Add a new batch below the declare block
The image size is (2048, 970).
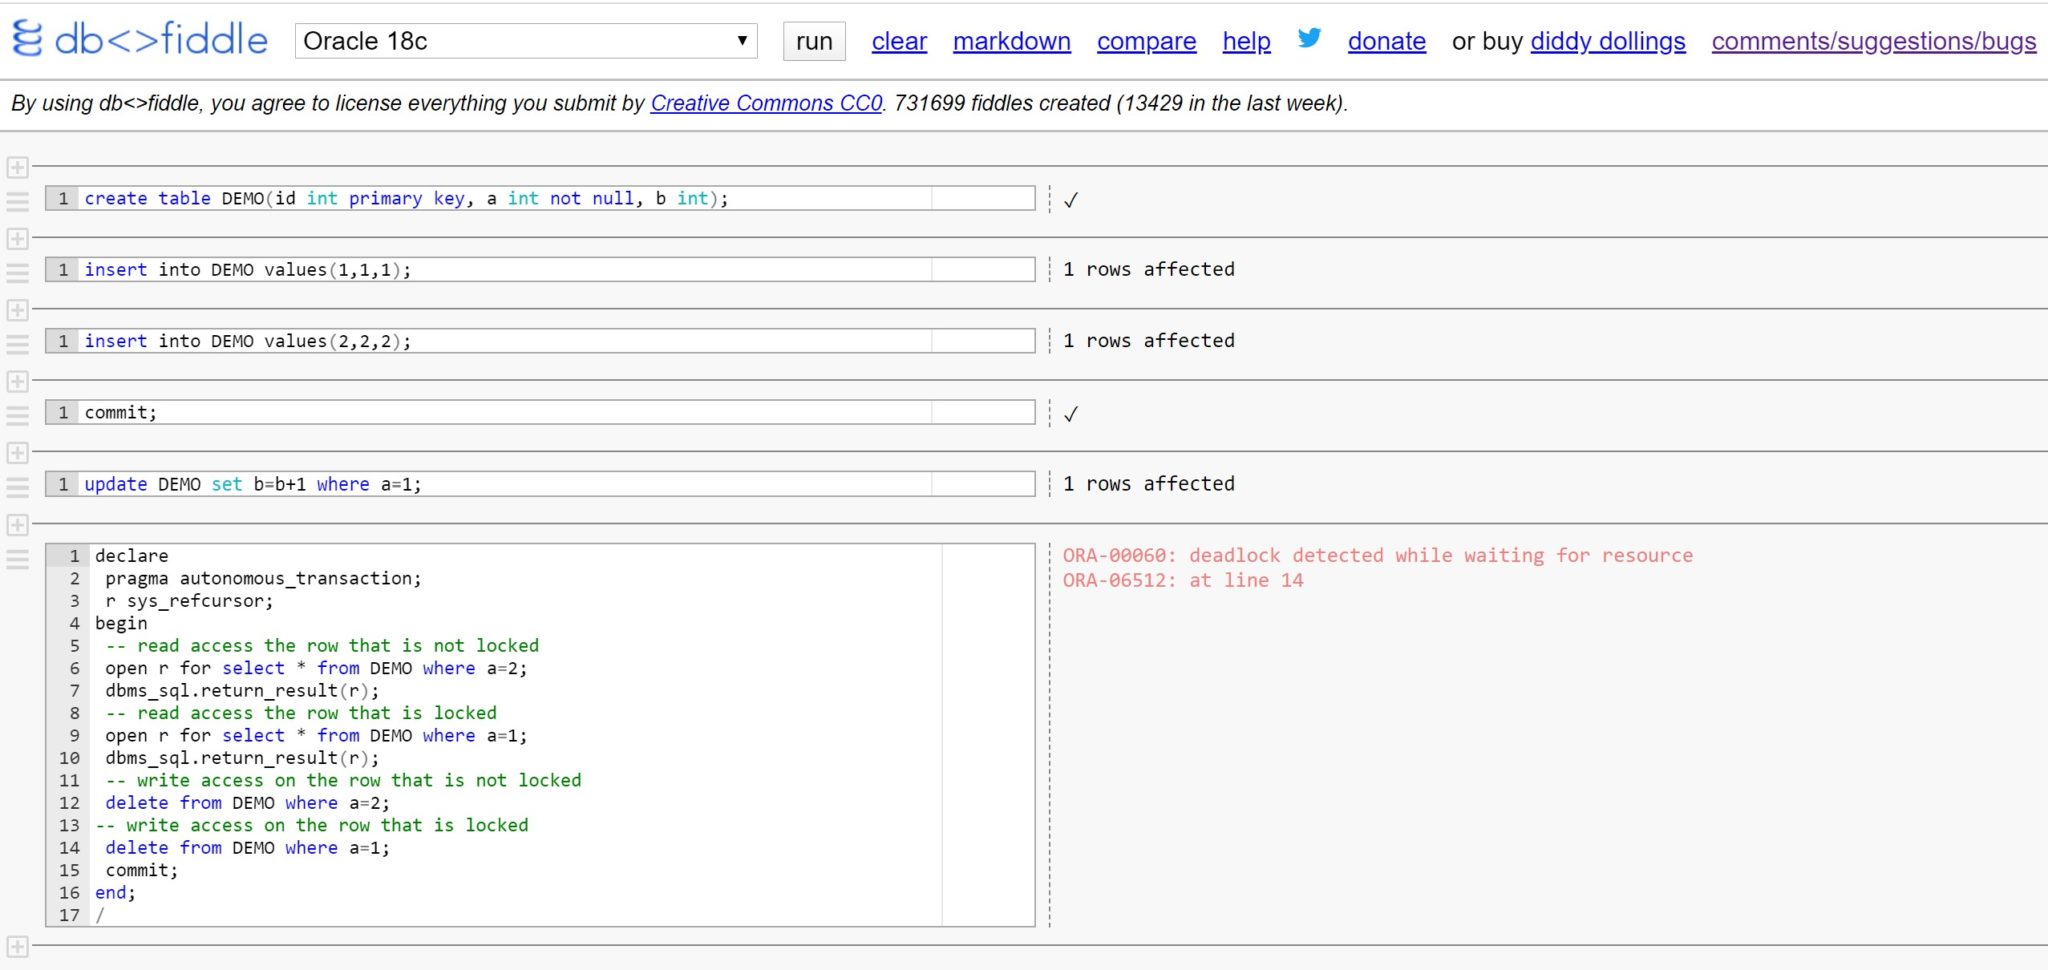point(17,946)
